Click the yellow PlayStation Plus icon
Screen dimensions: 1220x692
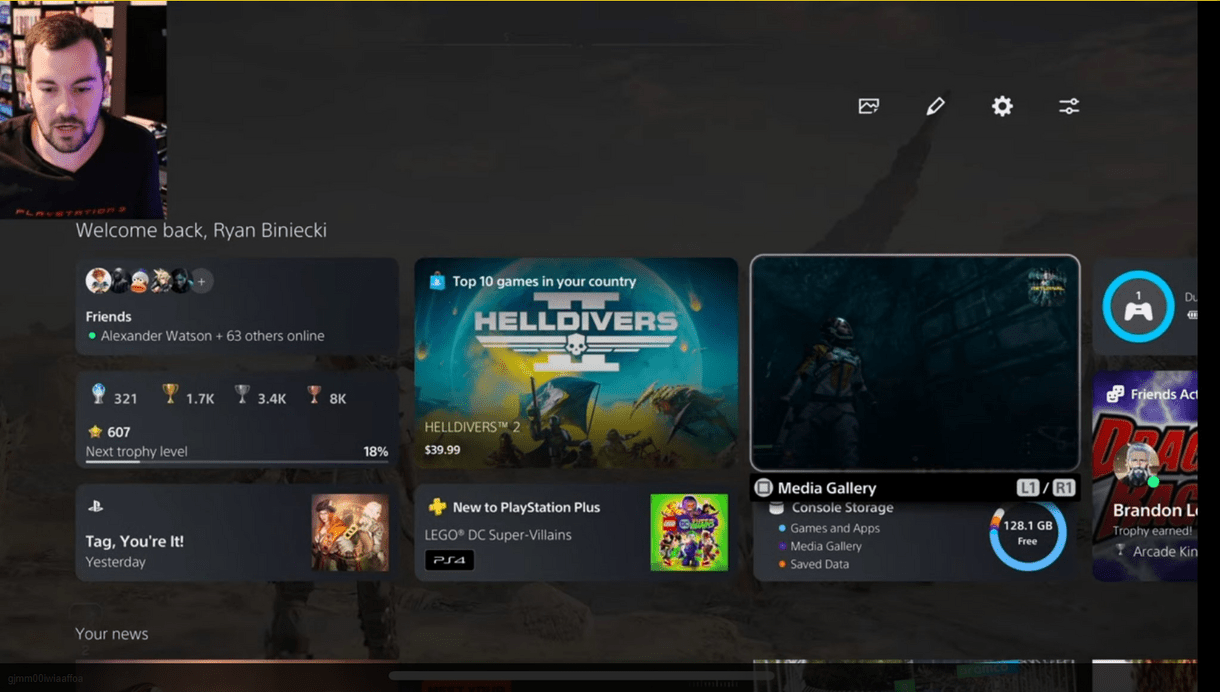pos(437,507)
